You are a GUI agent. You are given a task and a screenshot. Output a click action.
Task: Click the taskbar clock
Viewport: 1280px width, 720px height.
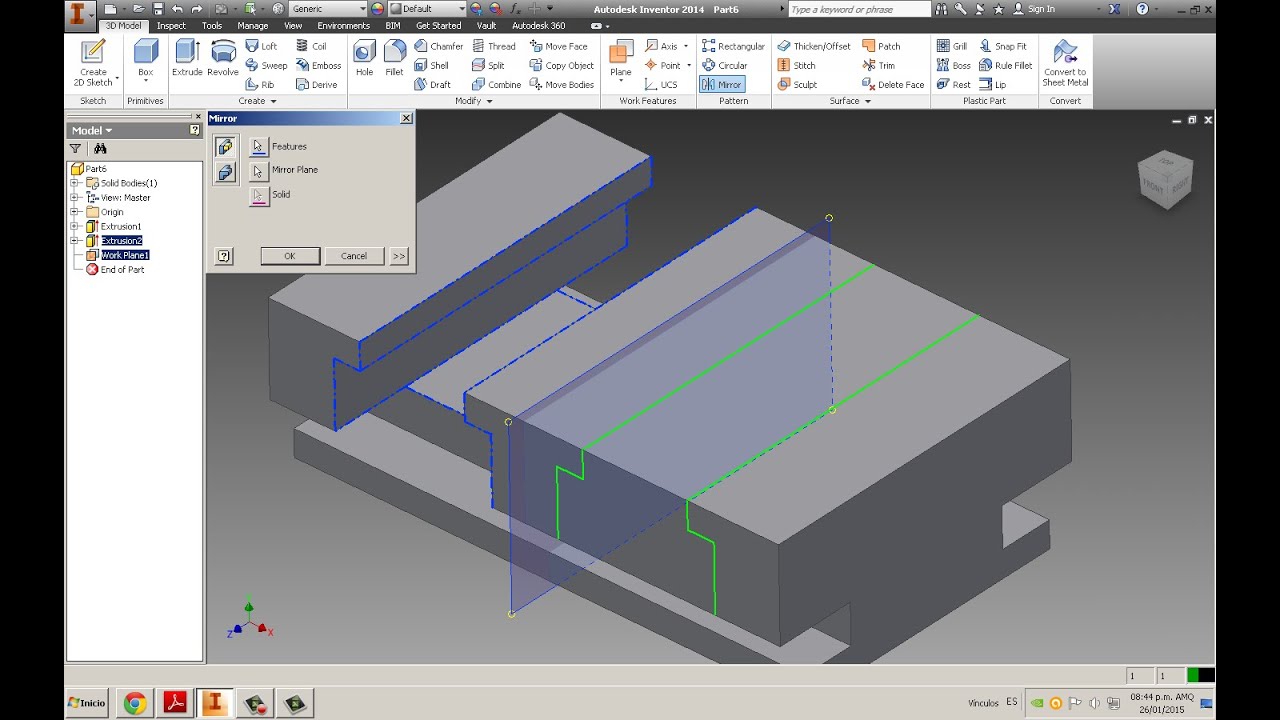1161,703
